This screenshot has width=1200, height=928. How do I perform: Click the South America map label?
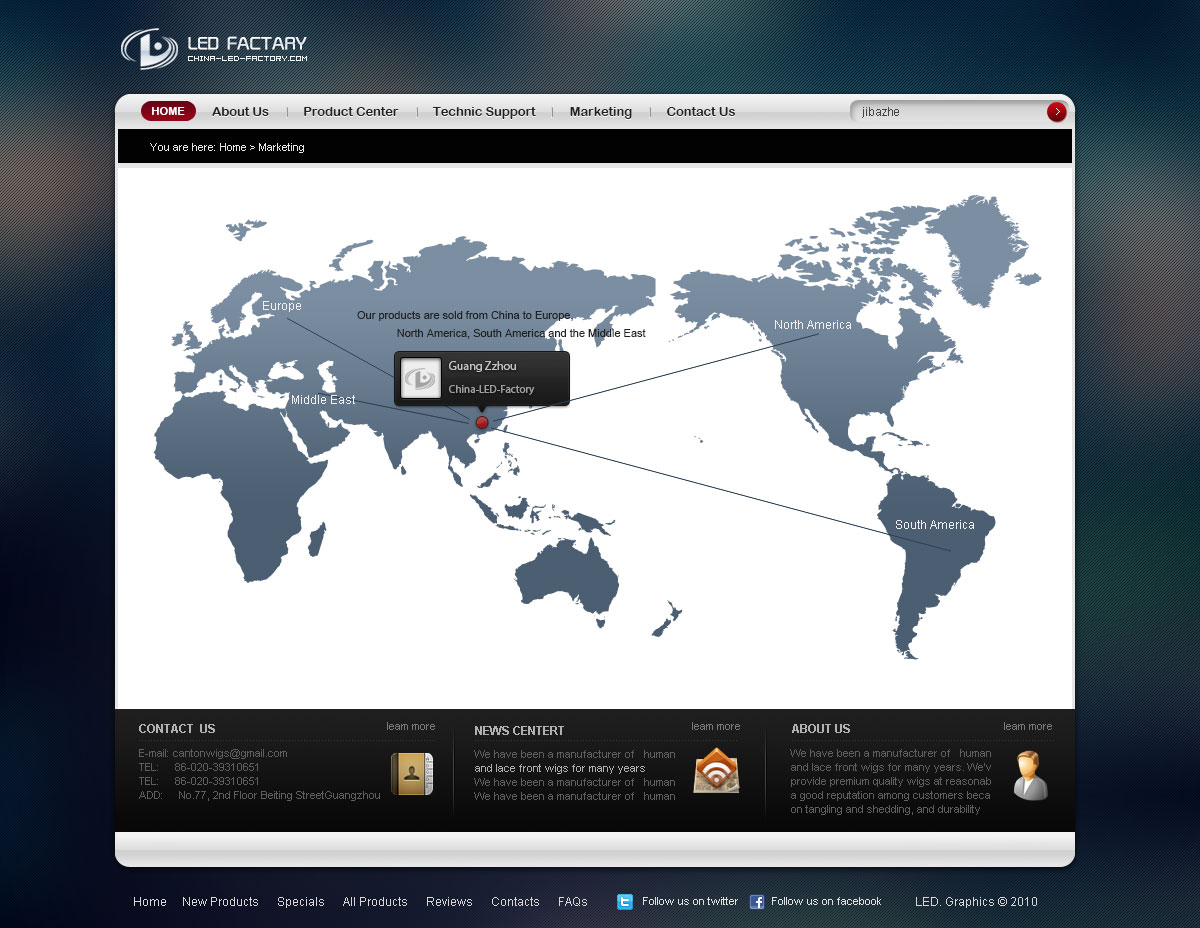click(934, 525)
